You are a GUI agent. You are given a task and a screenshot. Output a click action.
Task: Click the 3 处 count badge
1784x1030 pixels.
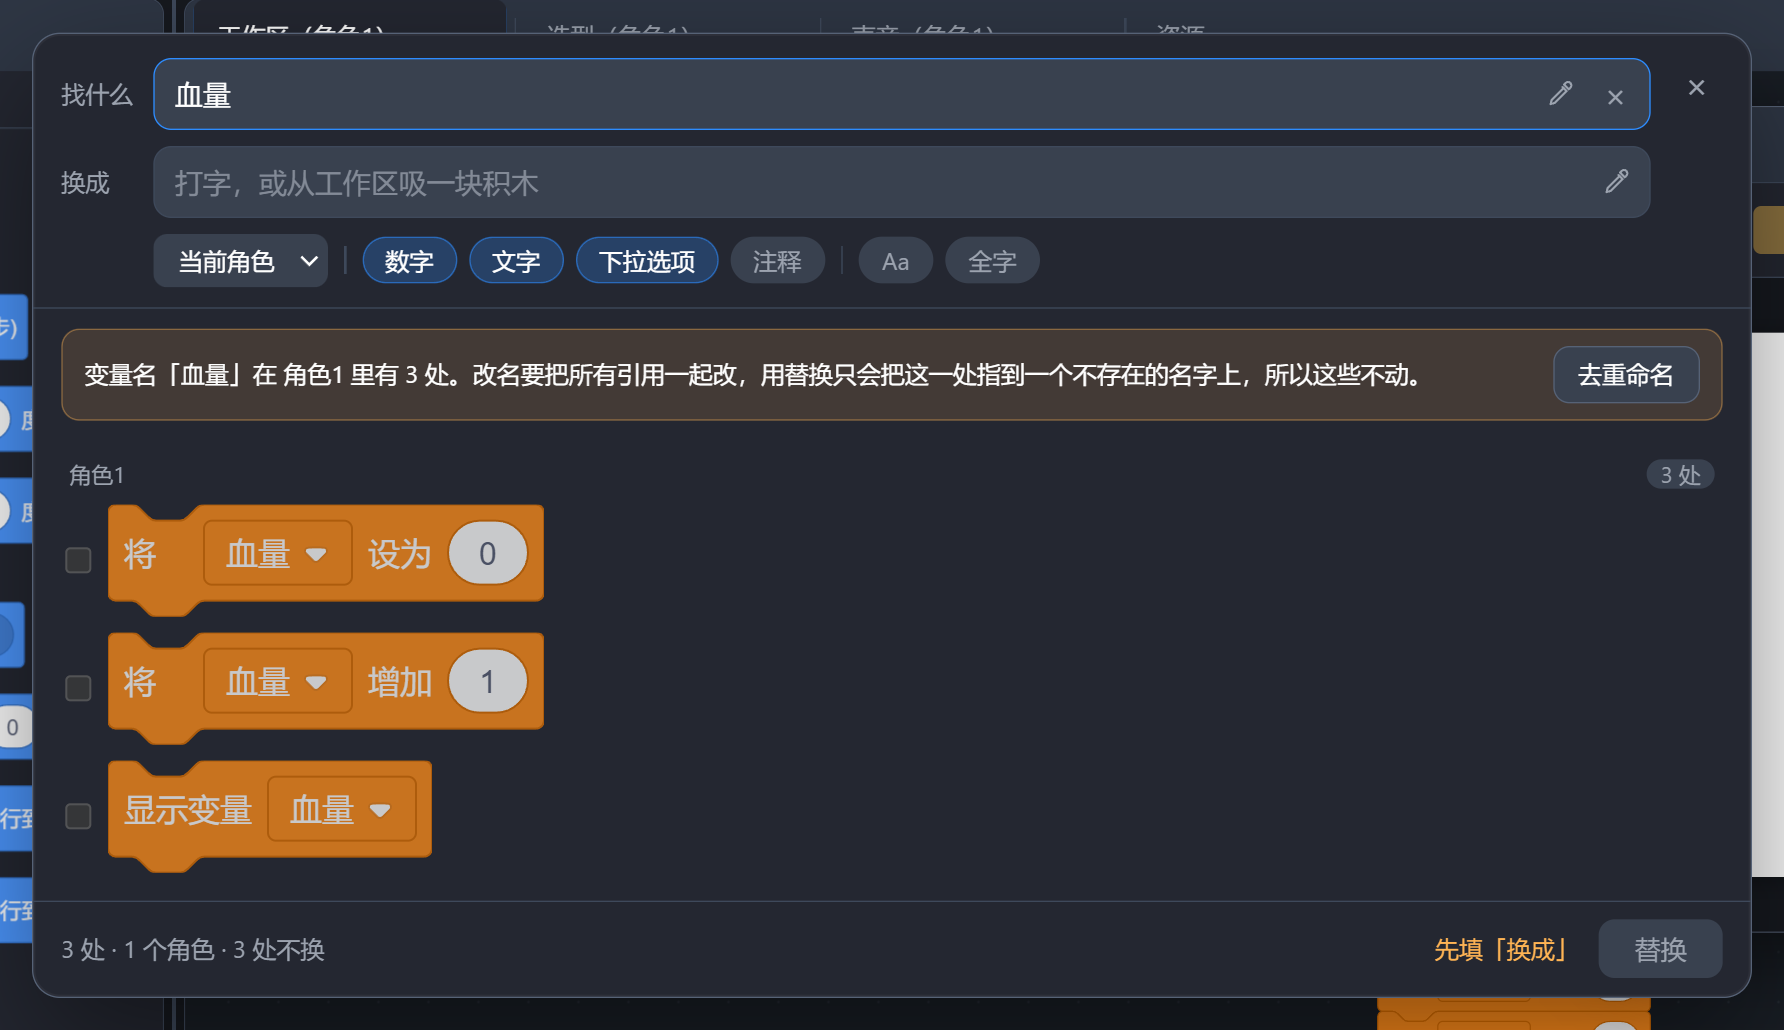(1680, 475)
